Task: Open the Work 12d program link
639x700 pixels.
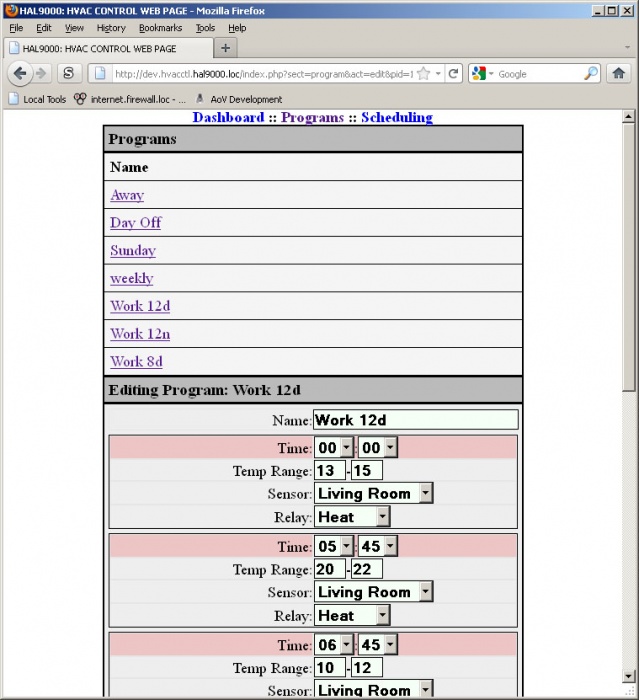Action: 140,306
